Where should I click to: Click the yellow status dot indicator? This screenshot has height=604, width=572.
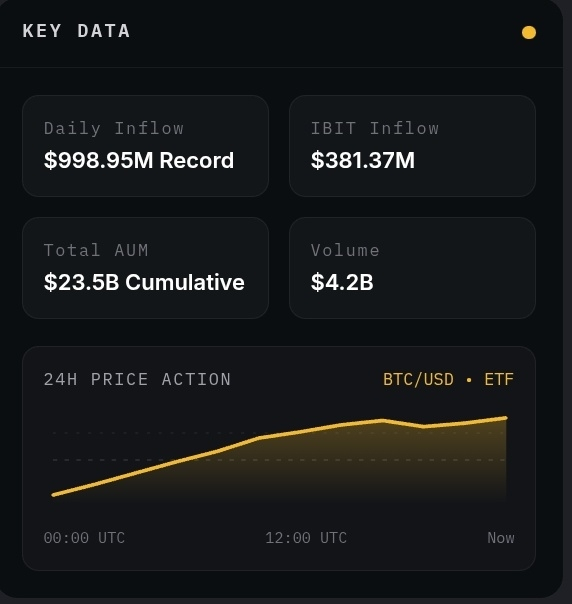528,32
